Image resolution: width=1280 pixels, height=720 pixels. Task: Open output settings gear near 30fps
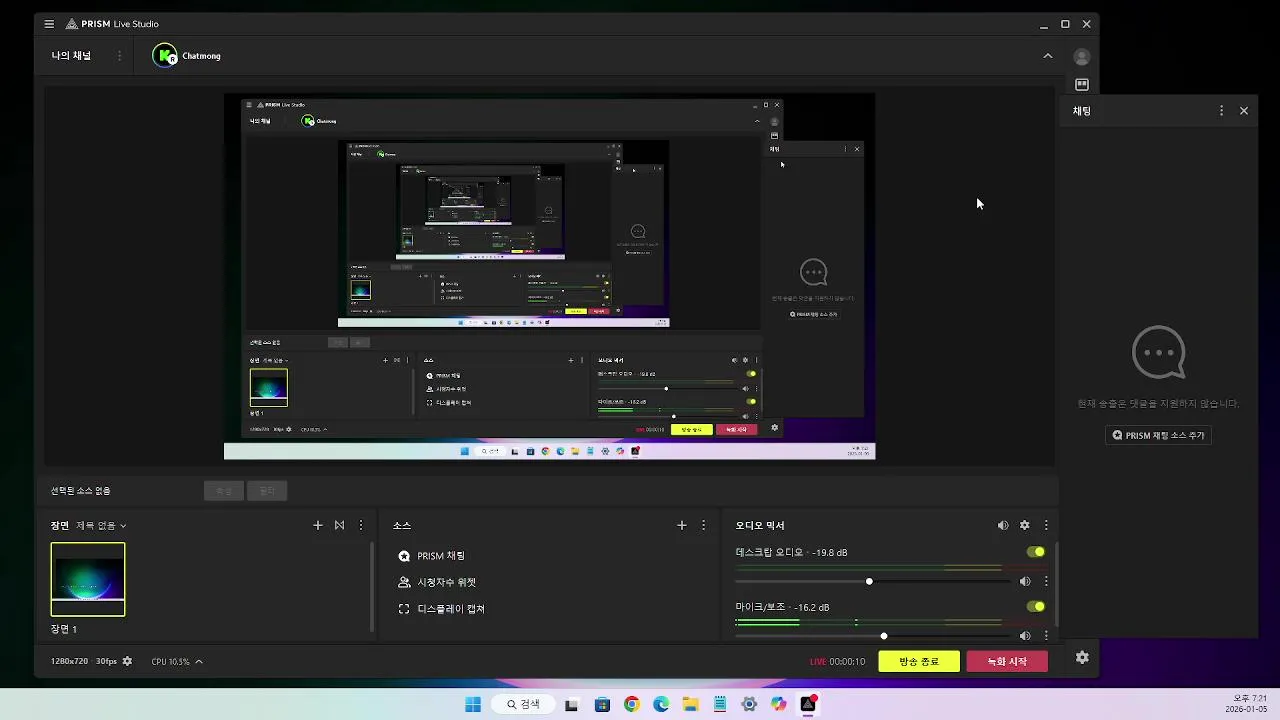click(127, 661)
